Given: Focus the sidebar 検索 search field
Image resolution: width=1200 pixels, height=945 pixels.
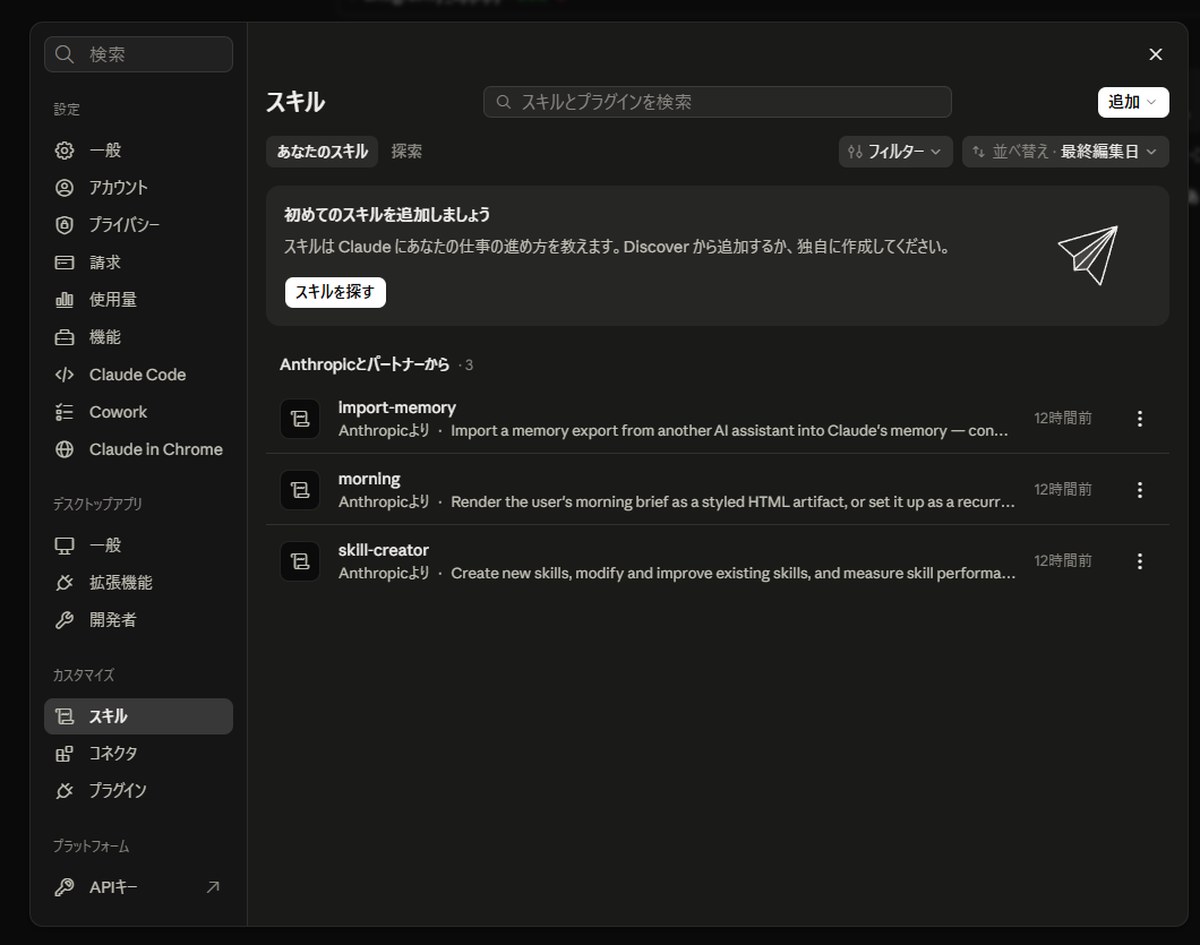Looking at the screenshot, I should (x=138, y=54).
